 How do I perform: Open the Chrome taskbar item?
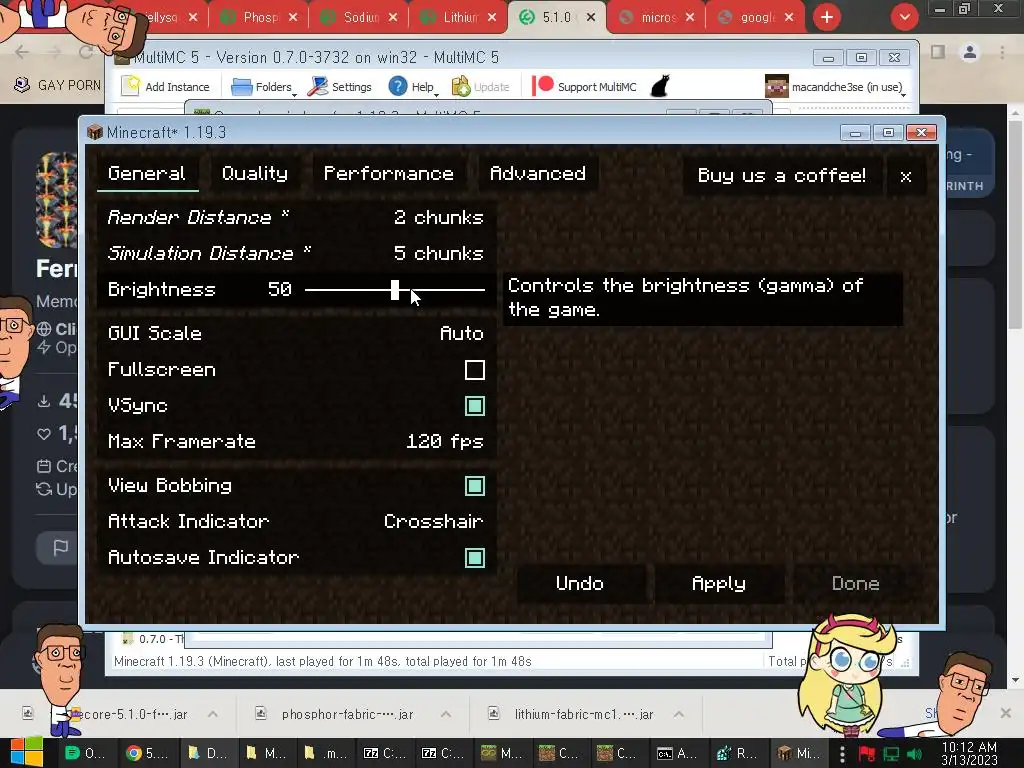pos(146,753)
